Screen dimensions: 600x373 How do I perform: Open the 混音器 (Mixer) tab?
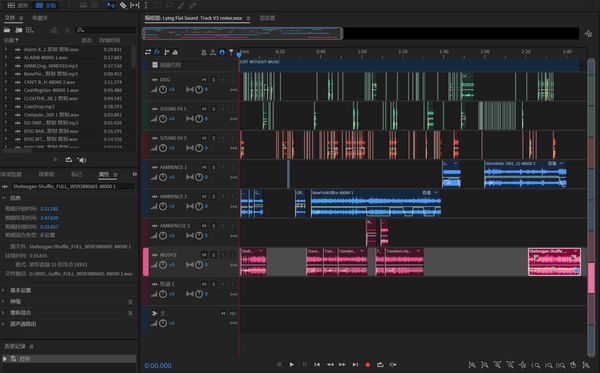pos(267,18)
